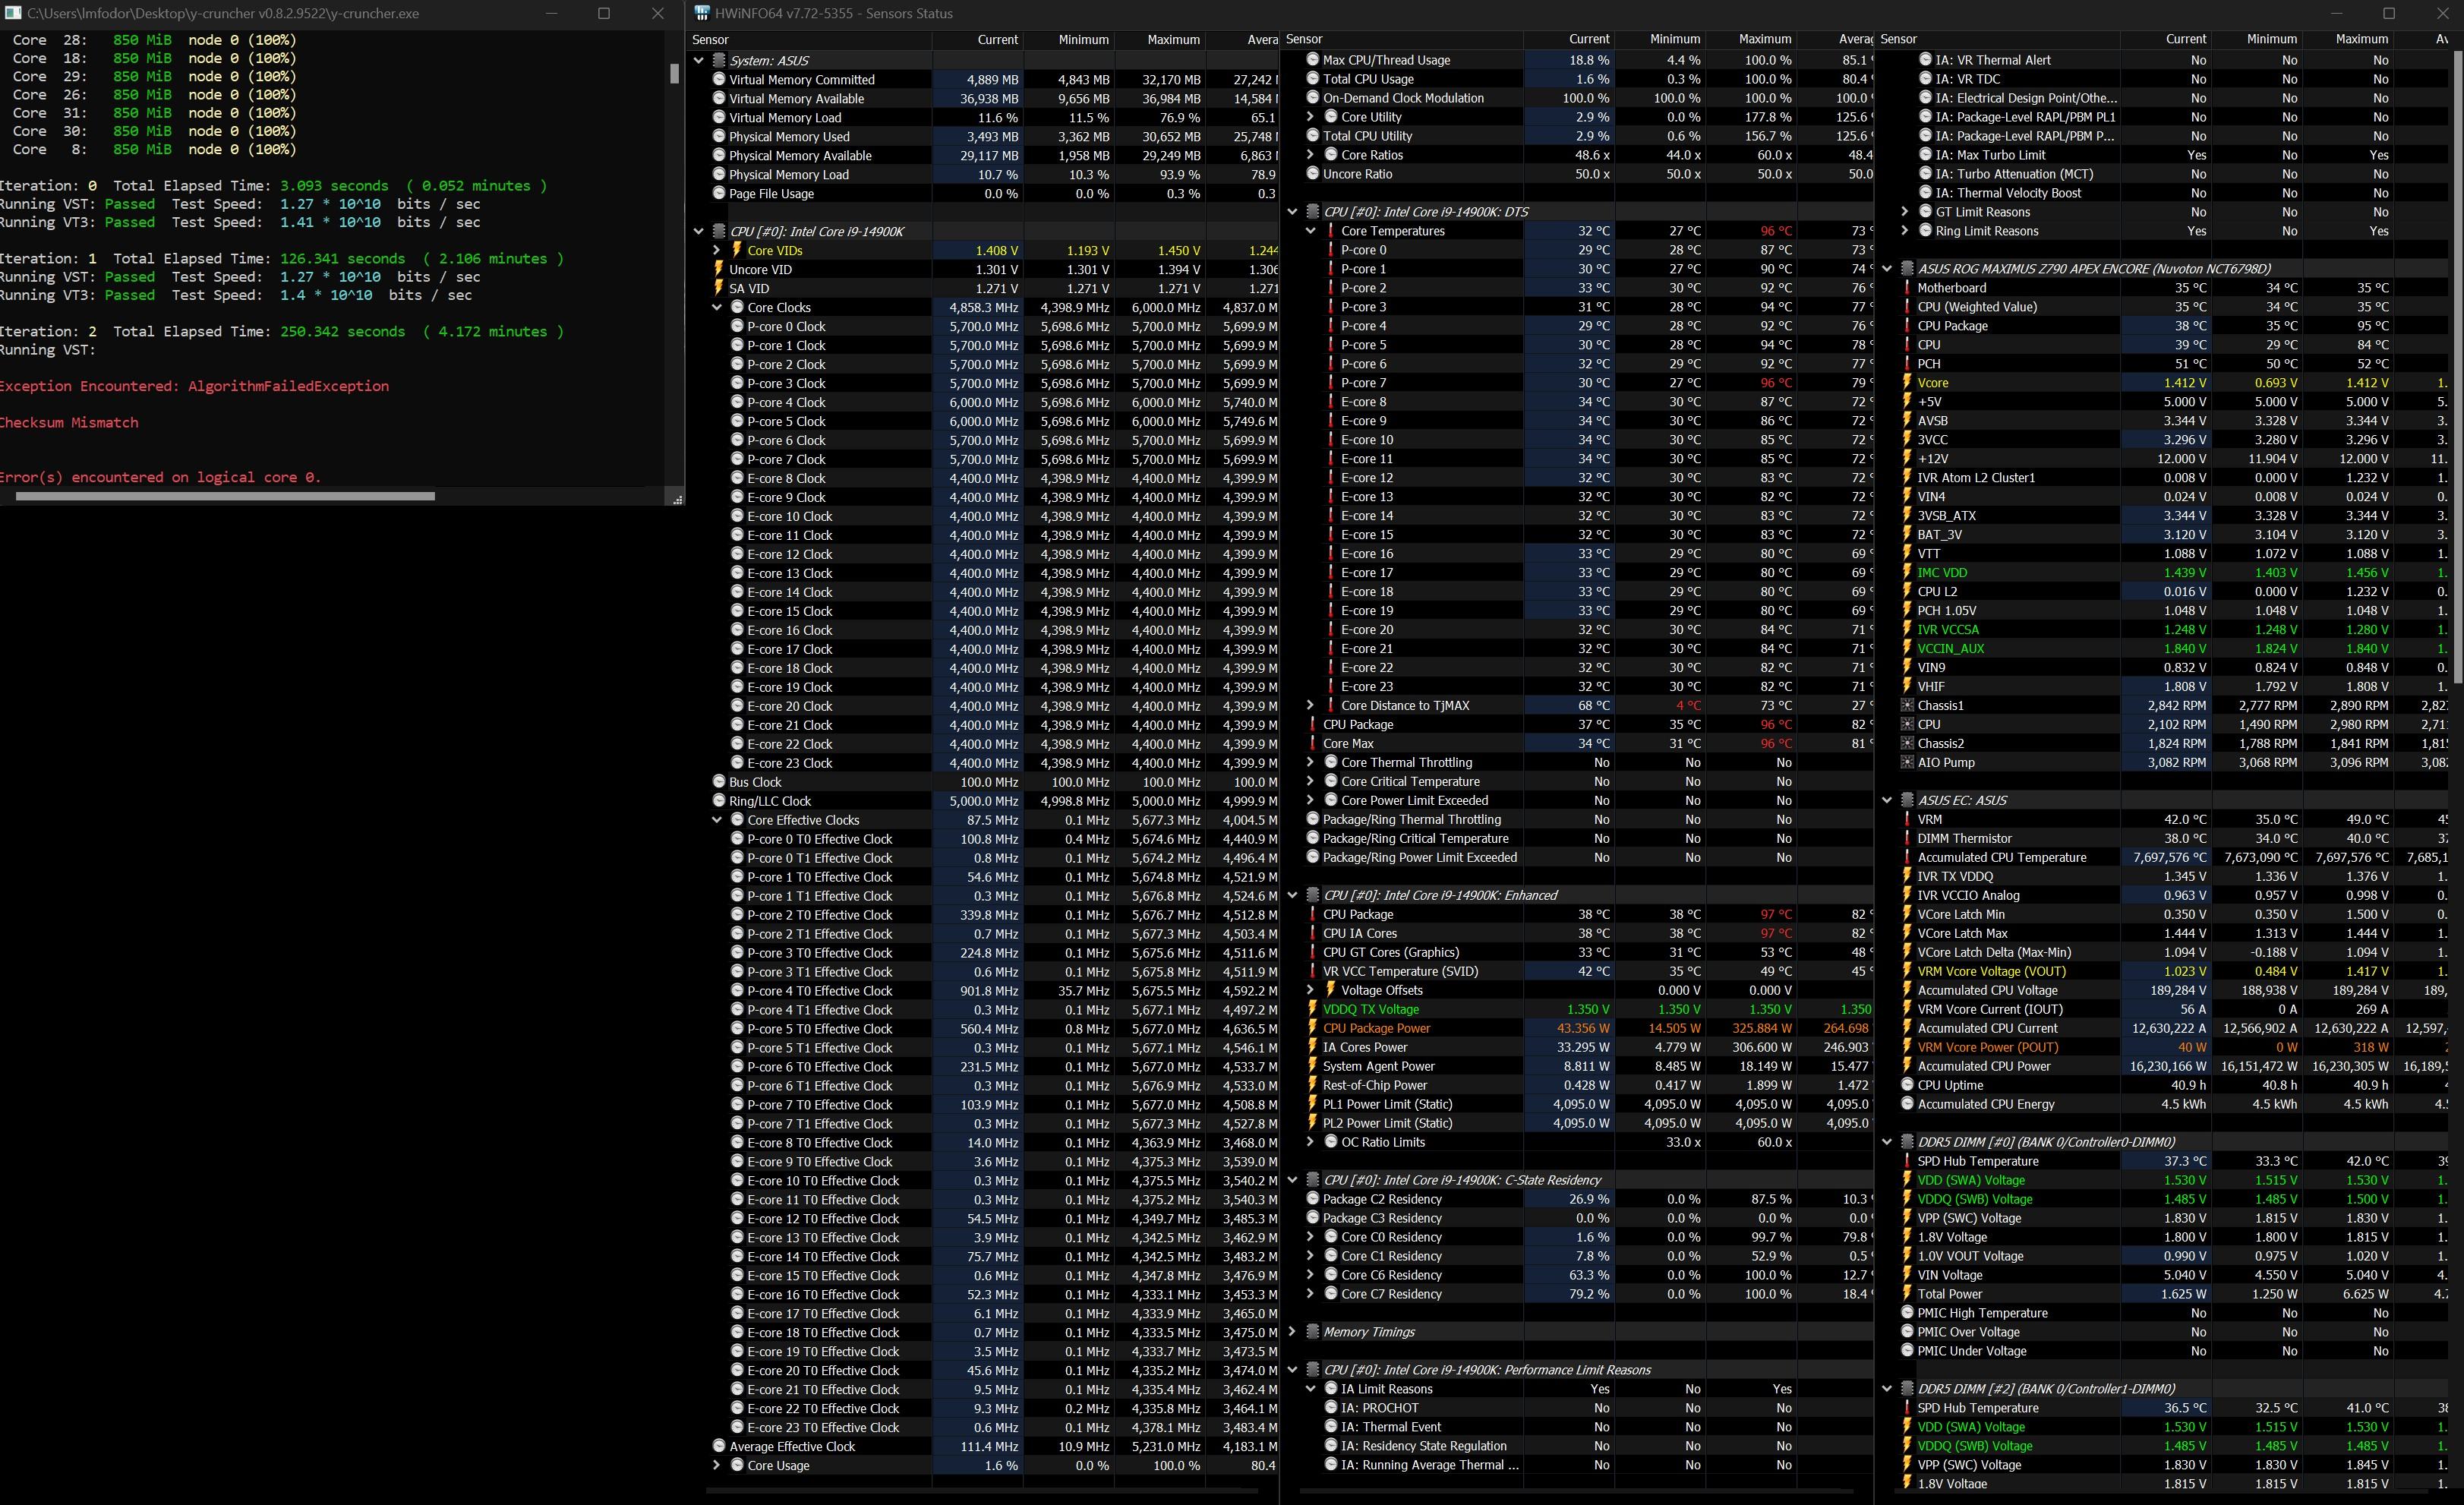
Task: Click the Core VIDs lightning bolt icon
Action: 737,251
